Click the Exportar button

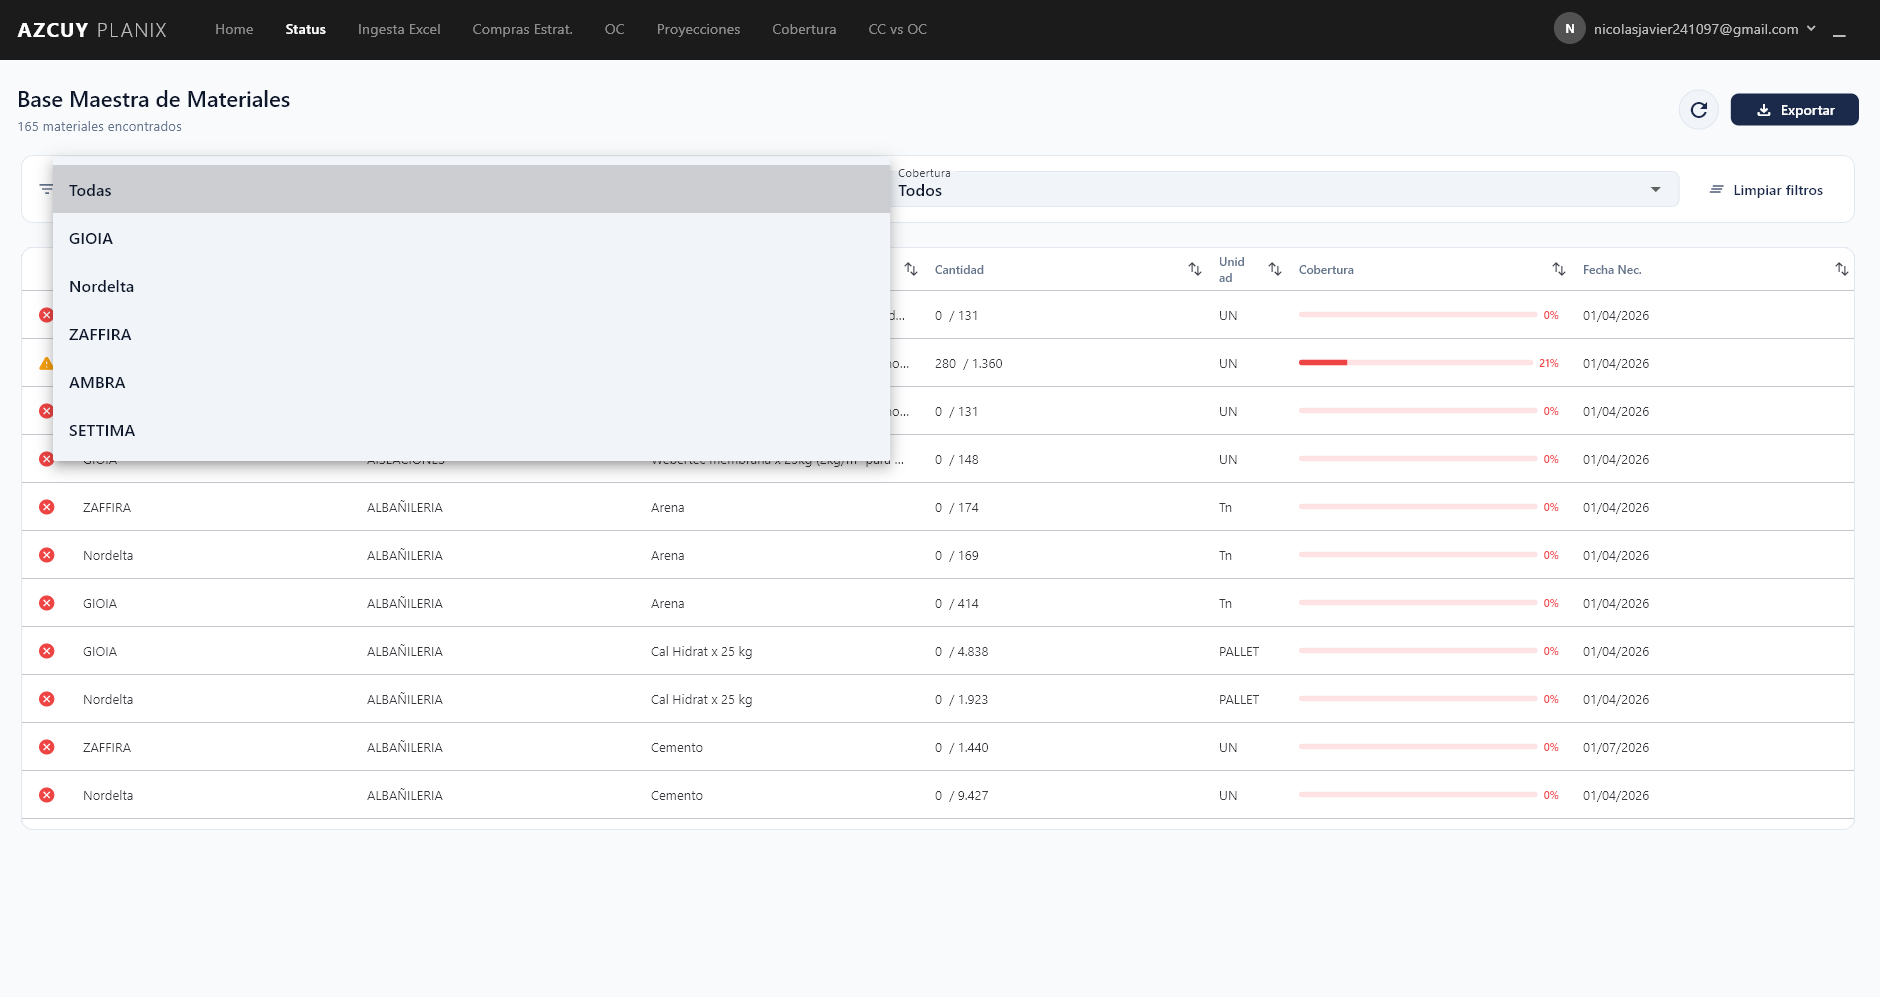click(1794, 110)
